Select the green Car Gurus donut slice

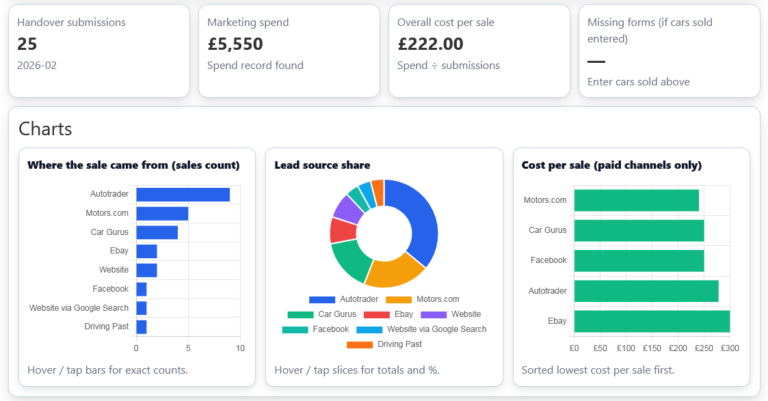coord(349,262)
